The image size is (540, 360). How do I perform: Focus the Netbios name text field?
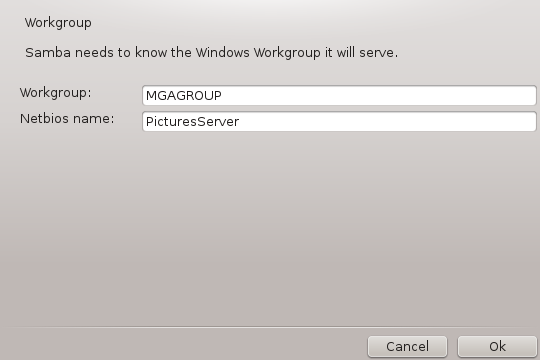pos(339,121)
